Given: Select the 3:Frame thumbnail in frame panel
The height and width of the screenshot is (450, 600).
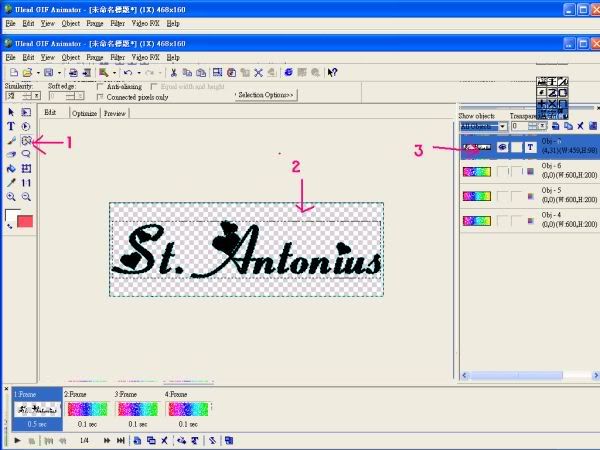Looking at the screenshot, I should click(136, 408).
